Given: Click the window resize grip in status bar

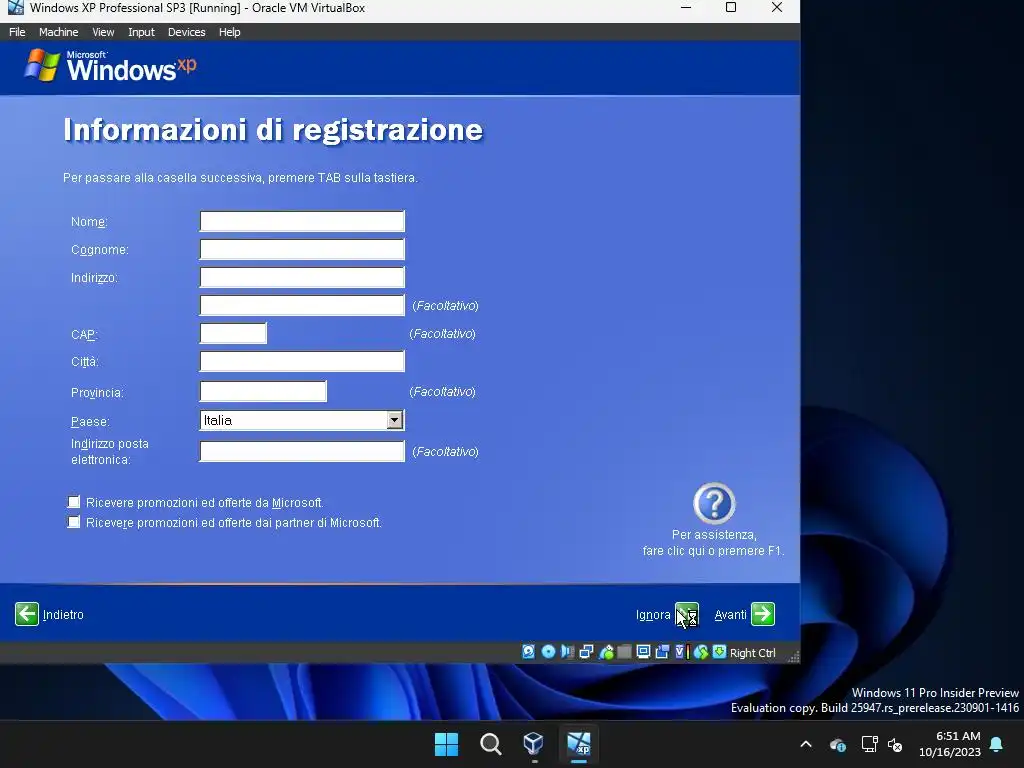Looking at the screenshot, I should click(793, 656).
